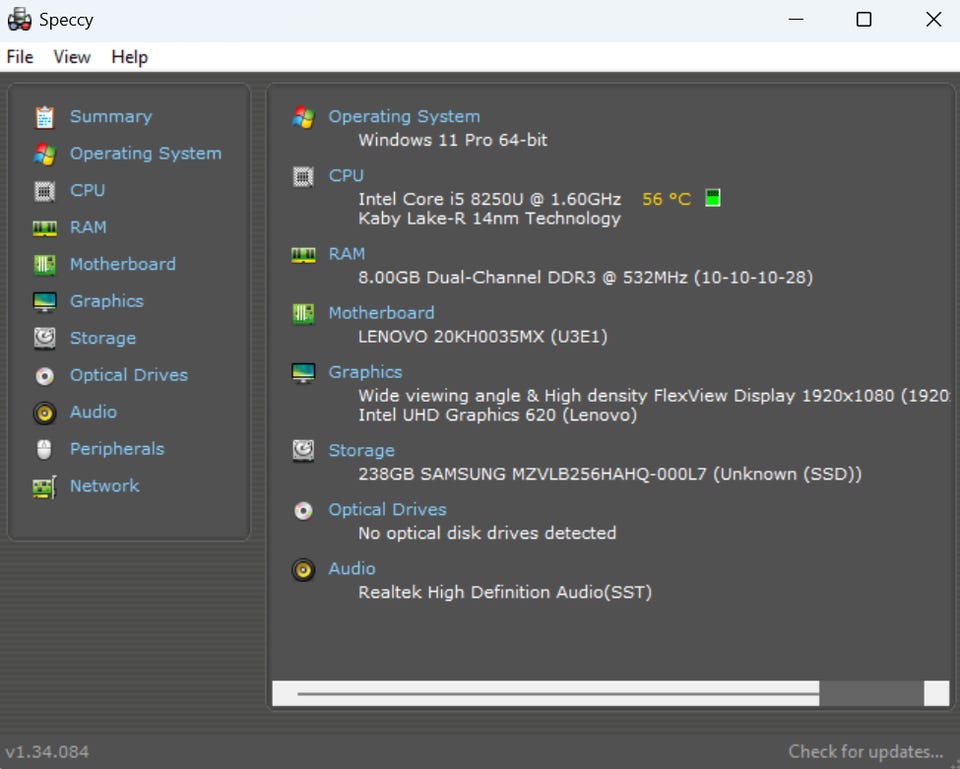Viewport: 960px width, 769px height.
Task: Click the Graphics monitor icon in summary panel
Action: click(x=303, y=373)
